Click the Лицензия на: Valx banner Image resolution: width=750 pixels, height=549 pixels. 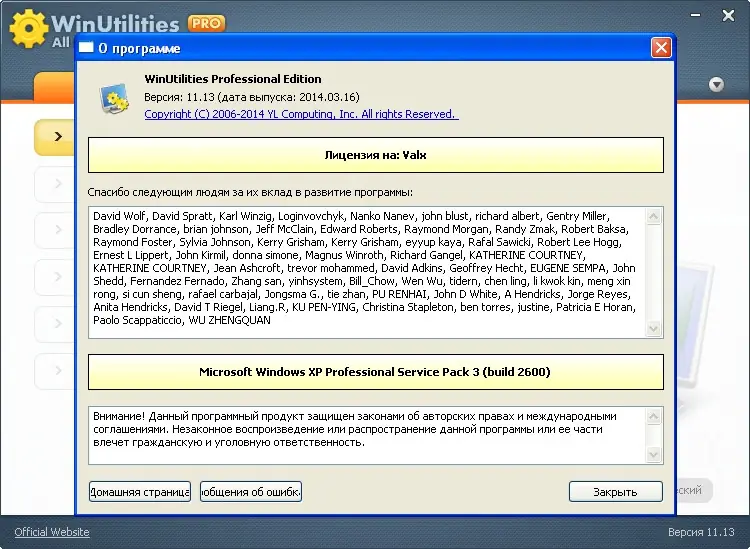click(x=375, y=155)
